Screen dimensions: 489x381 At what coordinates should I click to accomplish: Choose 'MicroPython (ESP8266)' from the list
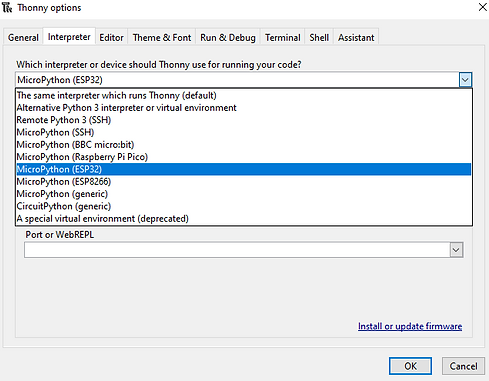click(244, 182)
